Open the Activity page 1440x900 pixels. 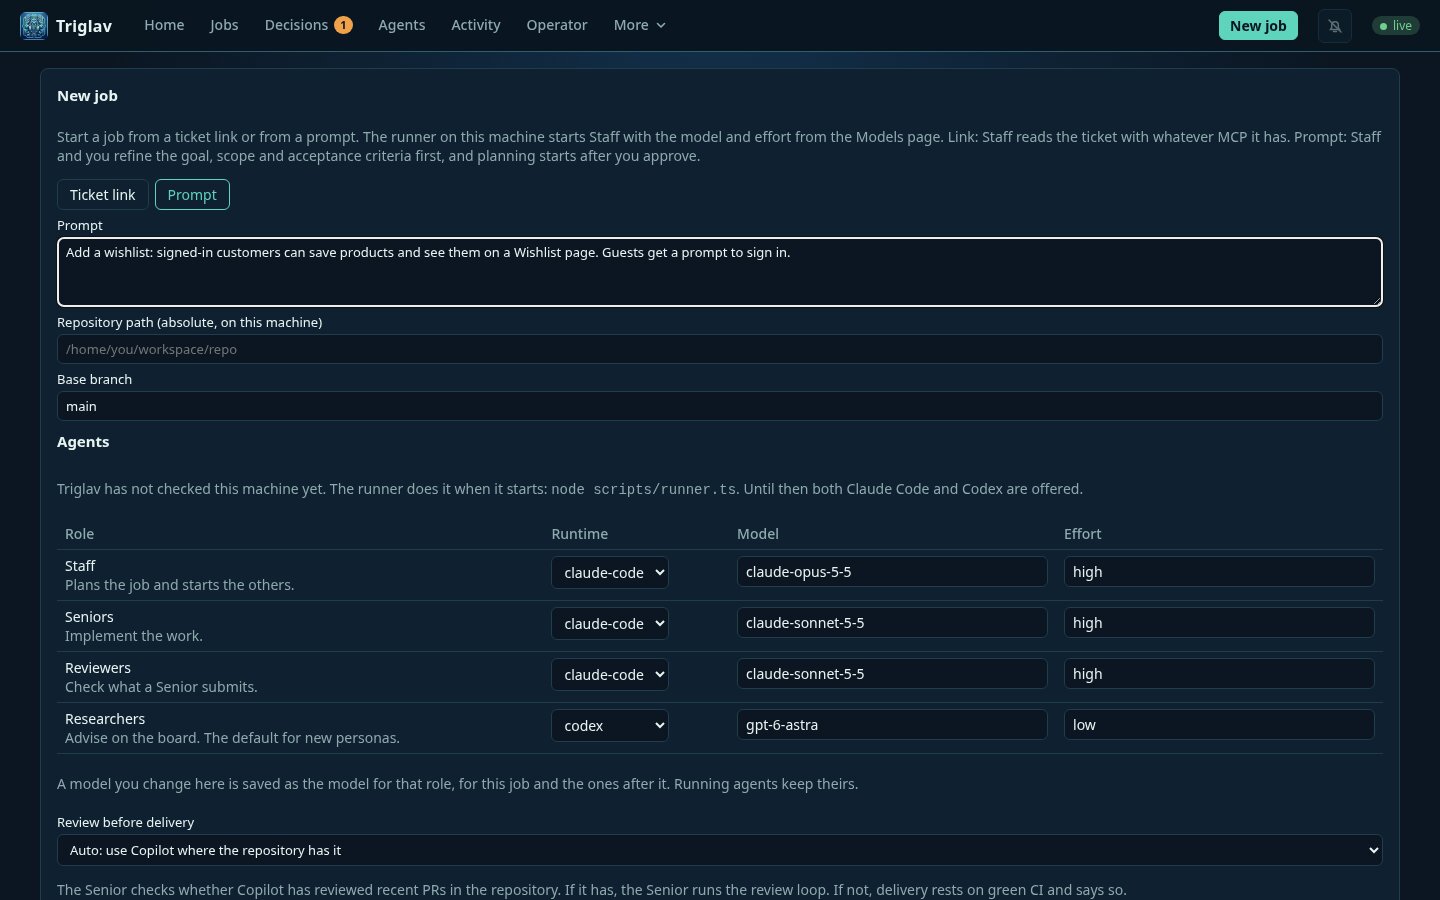(x=476, y=25)
